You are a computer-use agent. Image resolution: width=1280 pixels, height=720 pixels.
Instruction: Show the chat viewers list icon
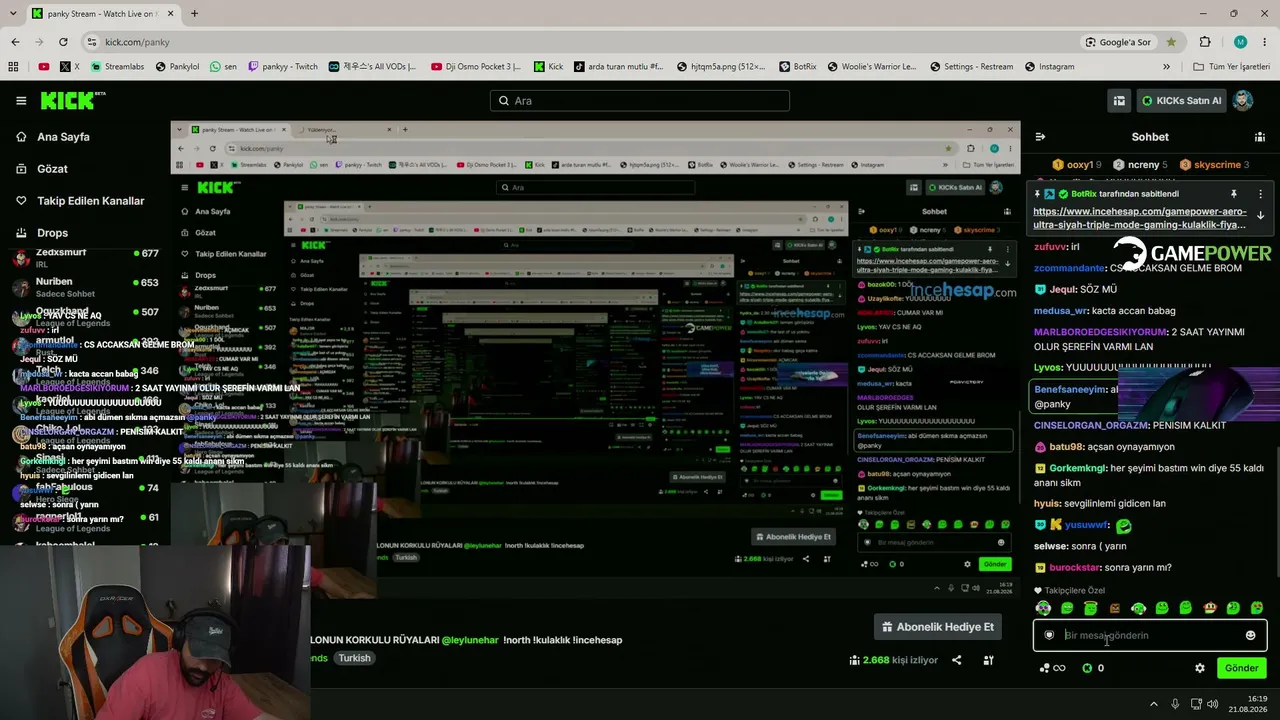point(1260,137)
